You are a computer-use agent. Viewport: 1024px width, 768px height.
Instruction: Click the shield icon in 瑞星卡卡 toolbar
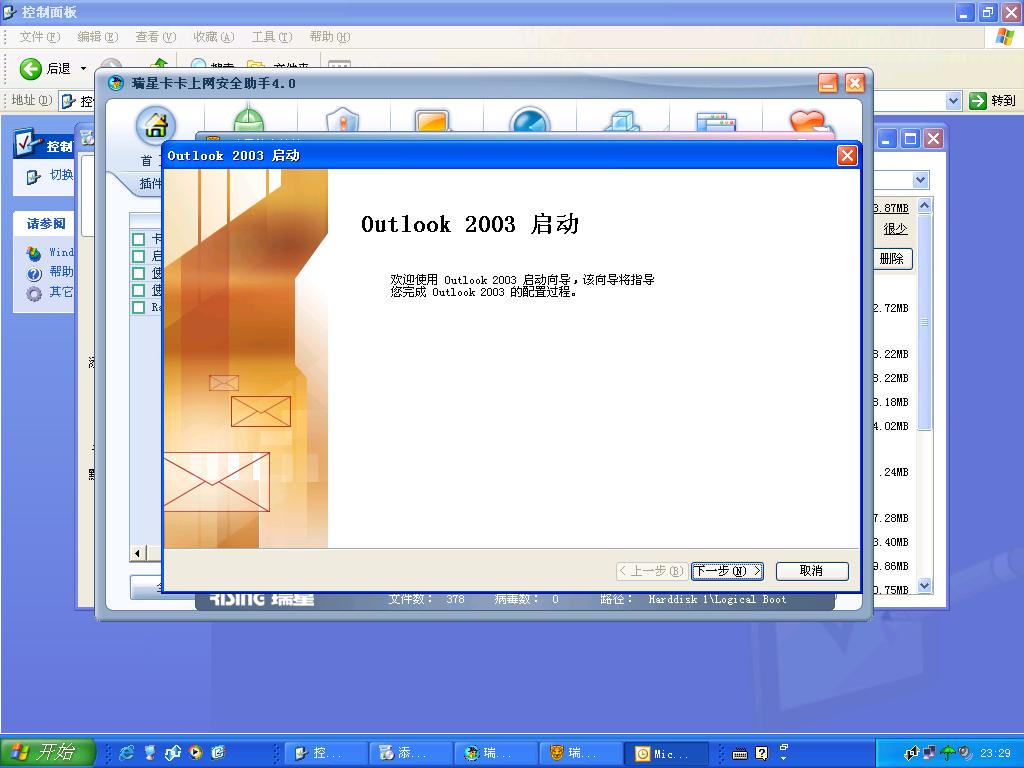pyautogui.click(x=342, y=121)
